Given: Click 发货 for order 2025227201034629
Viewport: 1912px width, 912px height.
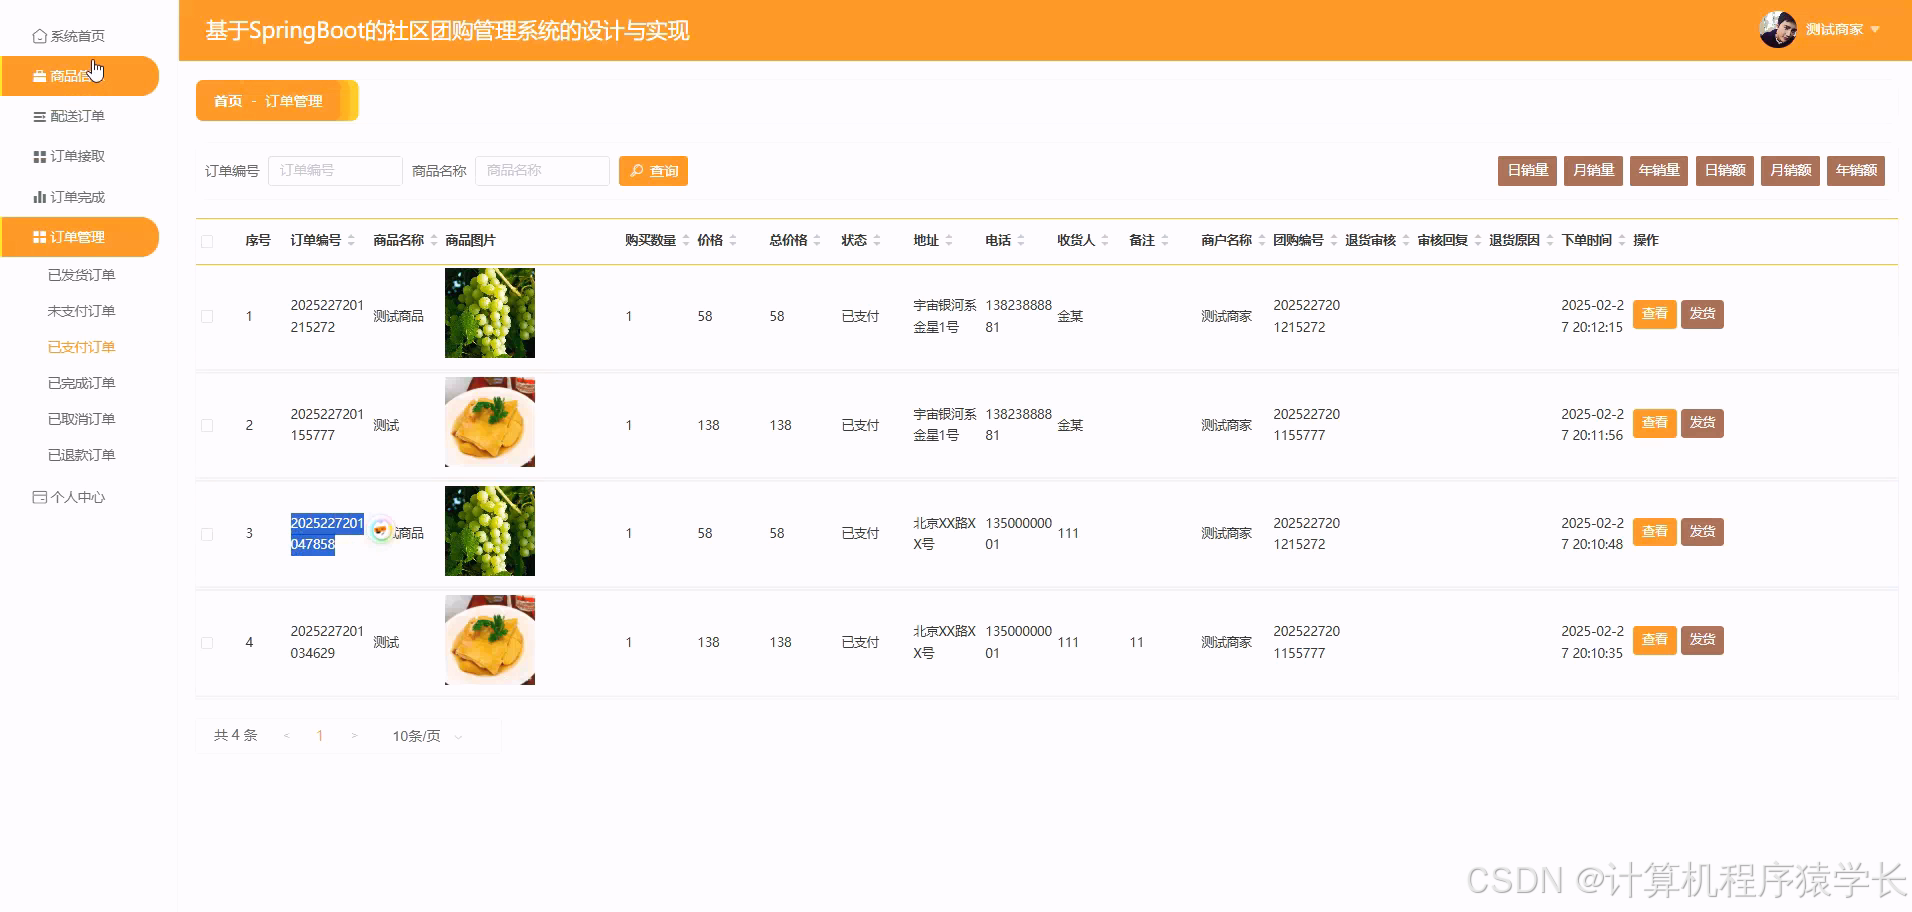Looking at the screenshot, I should 1702,640.
